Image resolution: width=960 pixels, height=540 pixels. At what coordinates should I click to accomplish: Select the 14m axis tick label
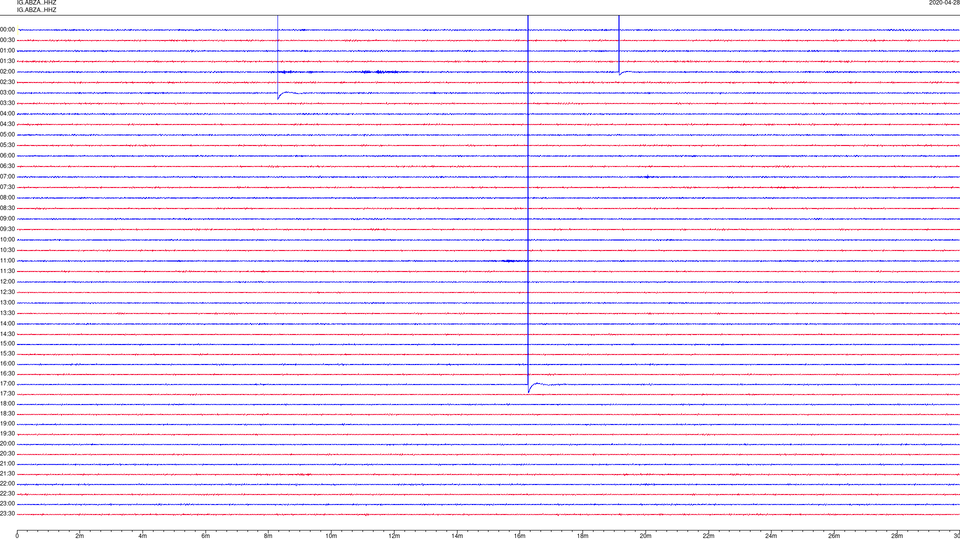click(x=457, y=536)
